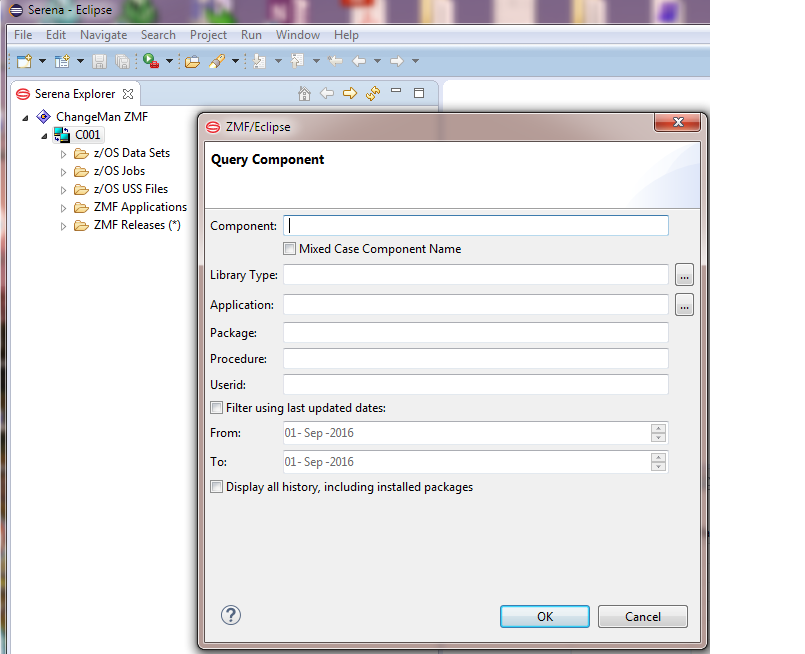Click the Open Type folder icon

tap(192, 62)
